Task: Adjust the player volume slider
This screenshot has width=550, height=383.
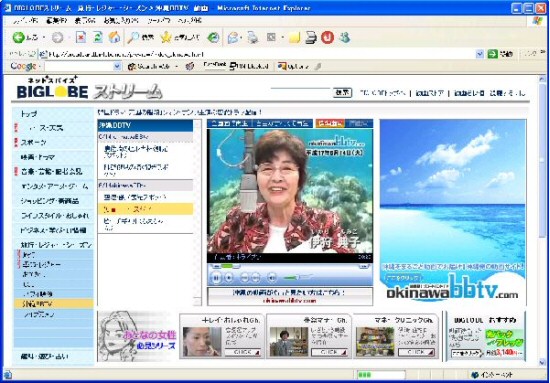Action: click(297, 278)
